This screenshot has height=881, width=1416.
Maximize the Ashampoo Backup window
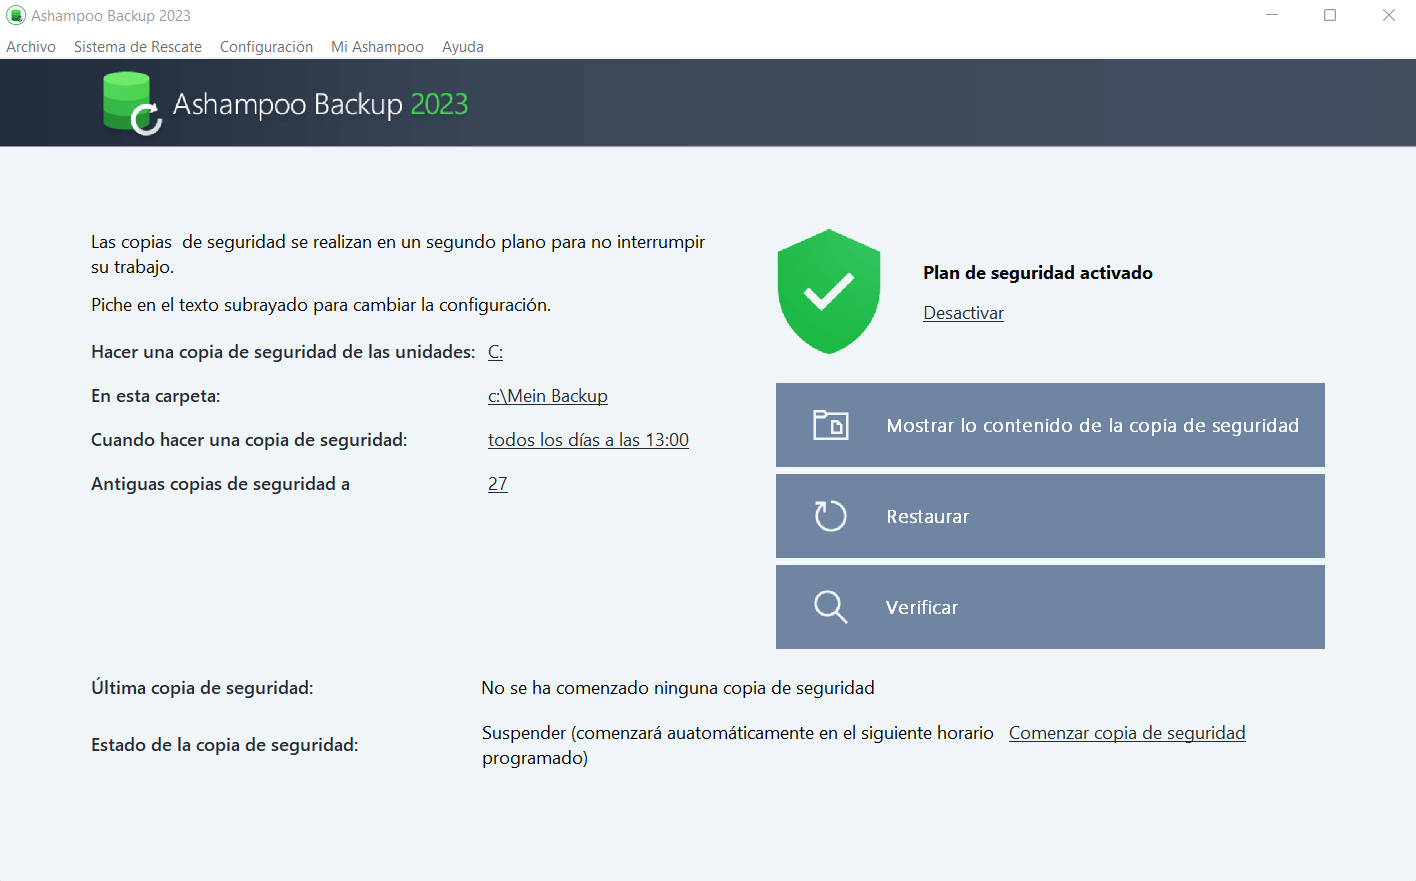pyautogui.click(x=1330, y=15)
